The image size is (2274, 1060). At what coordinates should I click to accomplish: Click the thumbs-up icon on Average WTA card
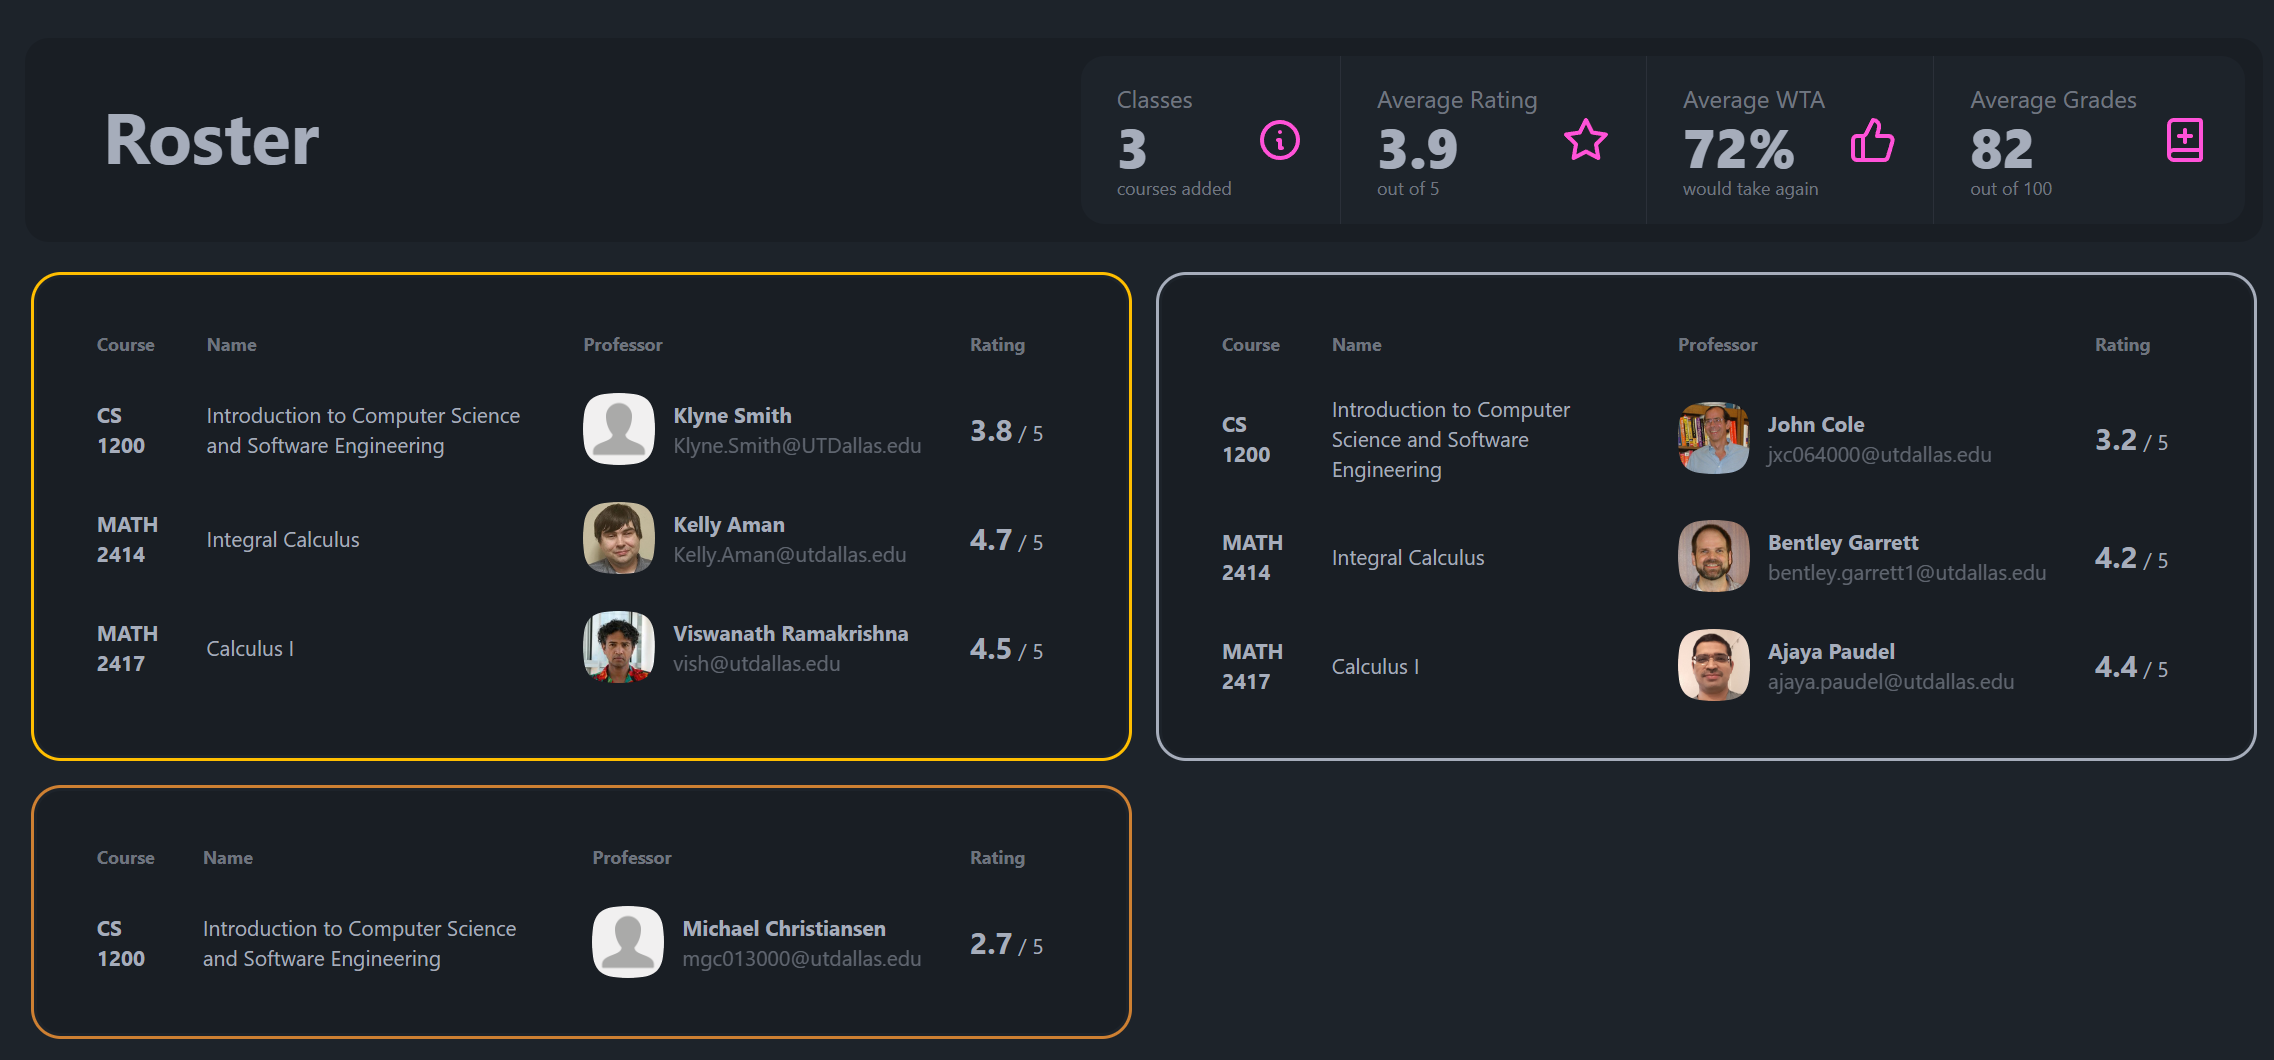(1871, 141)
